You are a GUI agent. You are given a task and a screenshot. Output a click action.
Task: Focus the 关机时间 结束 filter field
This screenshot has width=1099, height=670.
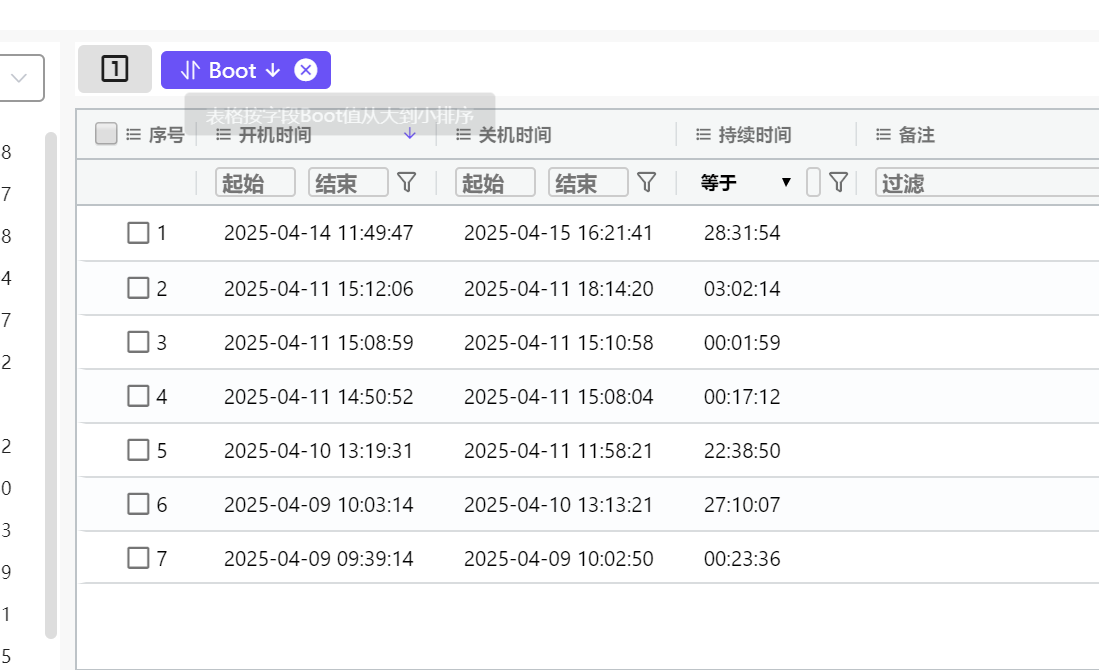[588, 183]
